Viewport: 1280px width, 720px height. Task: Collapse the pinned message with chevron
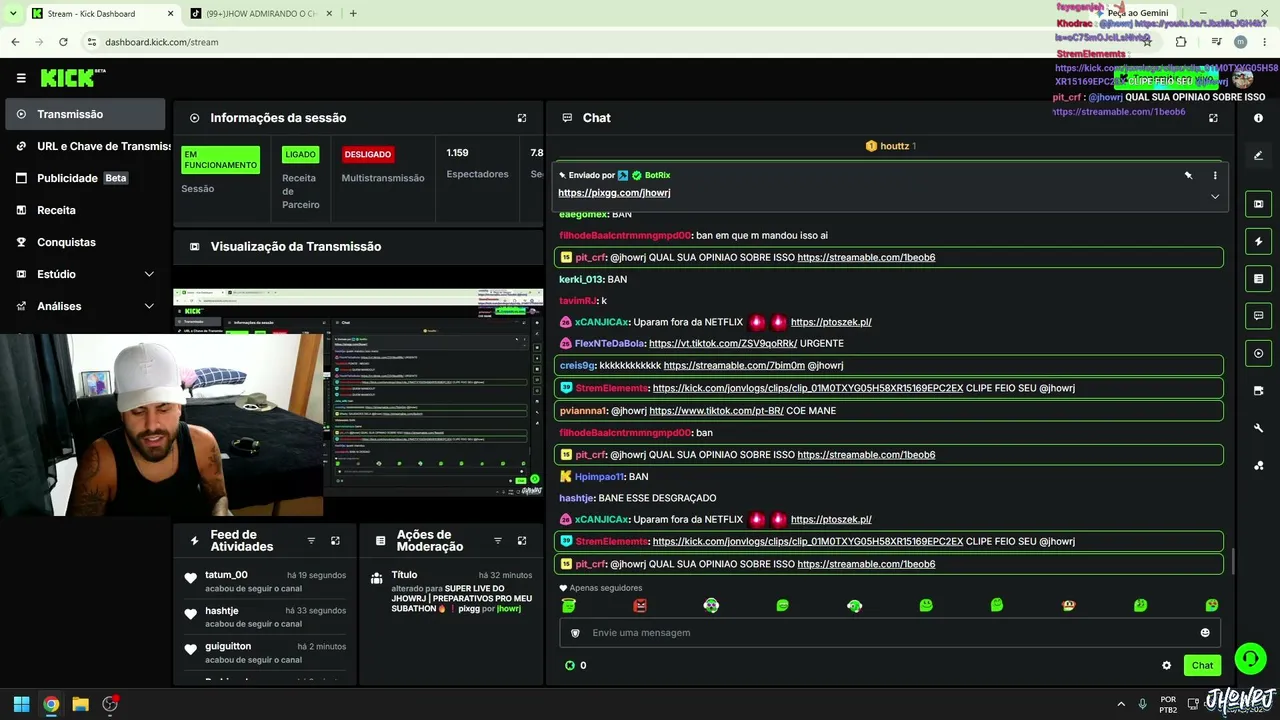coord(1215,197)
